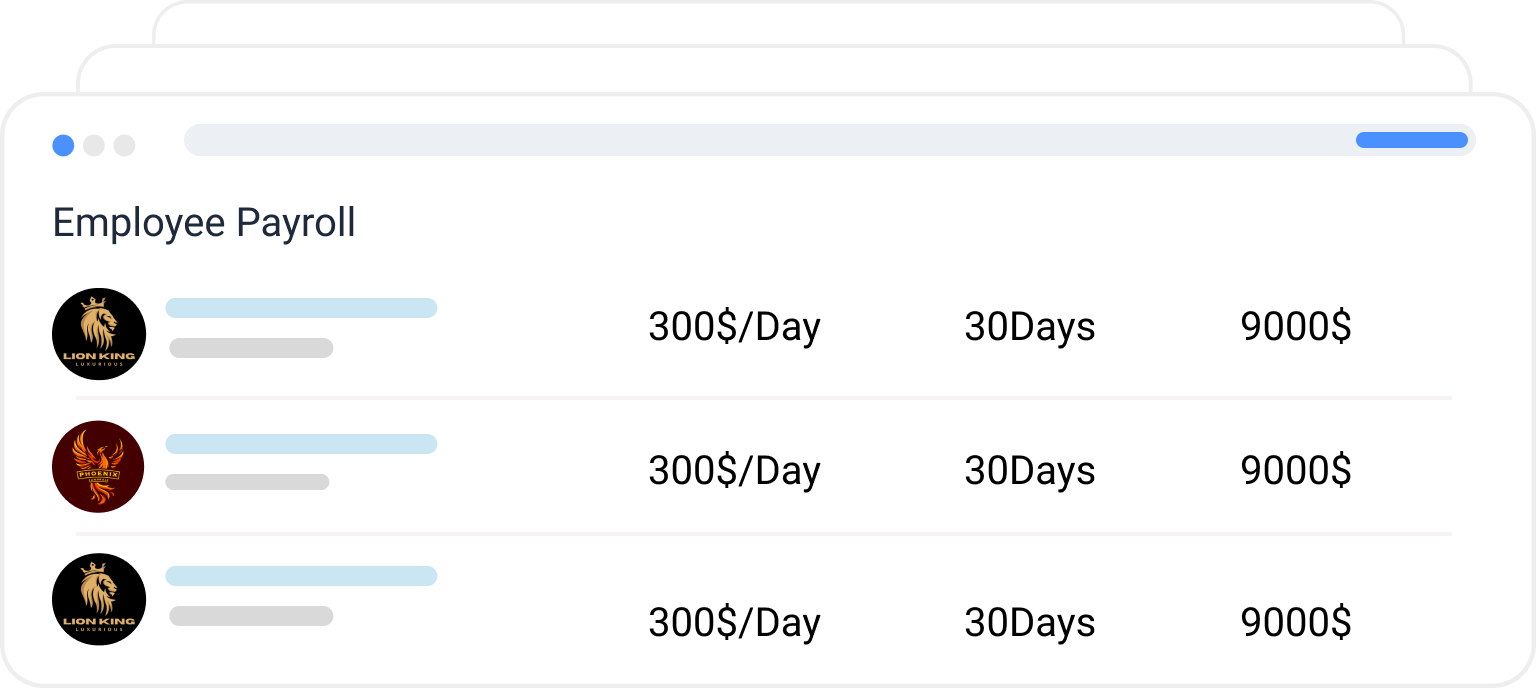The height and width of the screenshot is (688, 1536).
Task: Click the rightmost gray window dot
Action: click(x=124, y=146)
